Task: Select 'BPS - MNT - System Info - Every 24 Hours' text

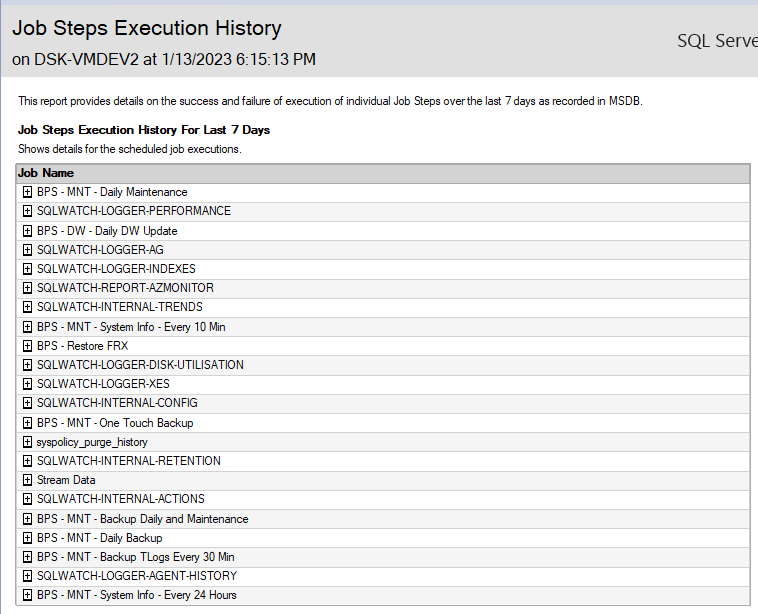Action: tap(137, 595)
